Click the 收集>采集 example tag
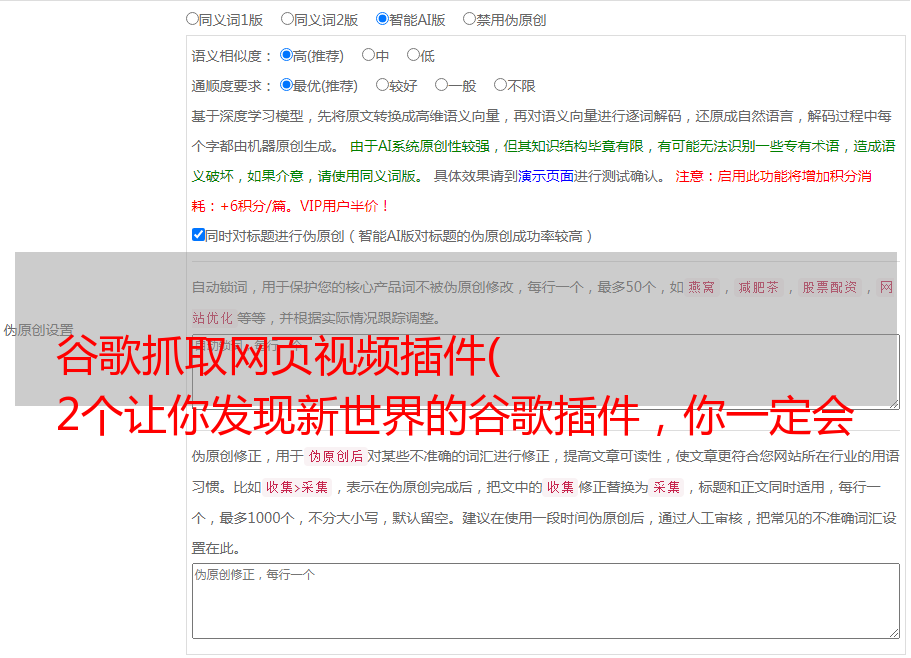911x658 pixels. click(x=297, y=487)
